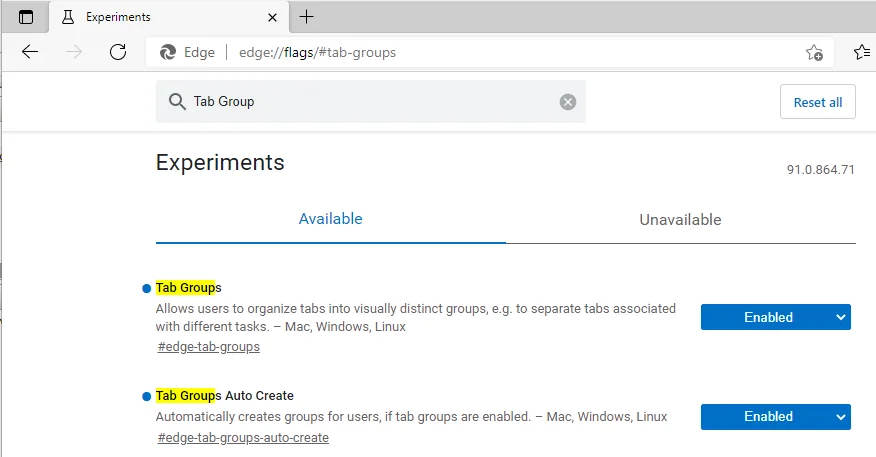Click the magnifier icon in the flags search box

177,102
